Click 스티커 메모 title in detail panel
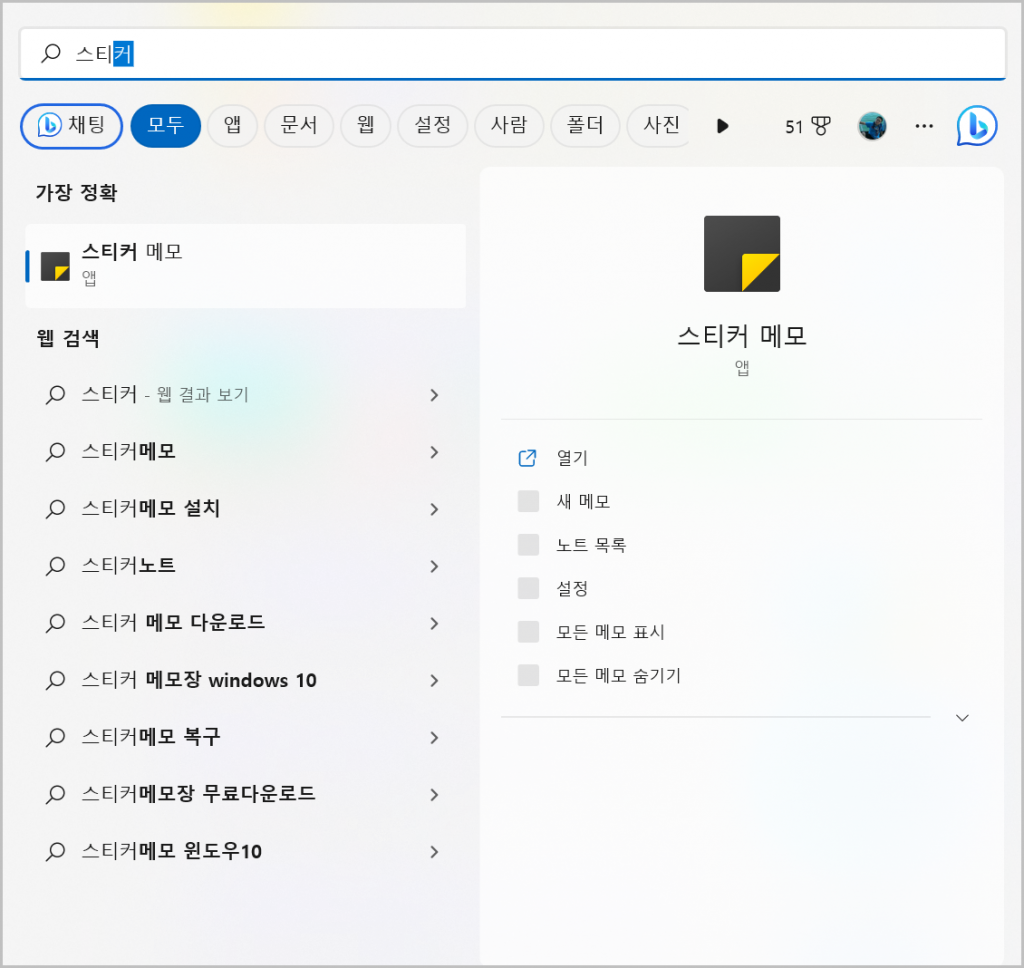The image size is (1024, 968). (742, 336)
